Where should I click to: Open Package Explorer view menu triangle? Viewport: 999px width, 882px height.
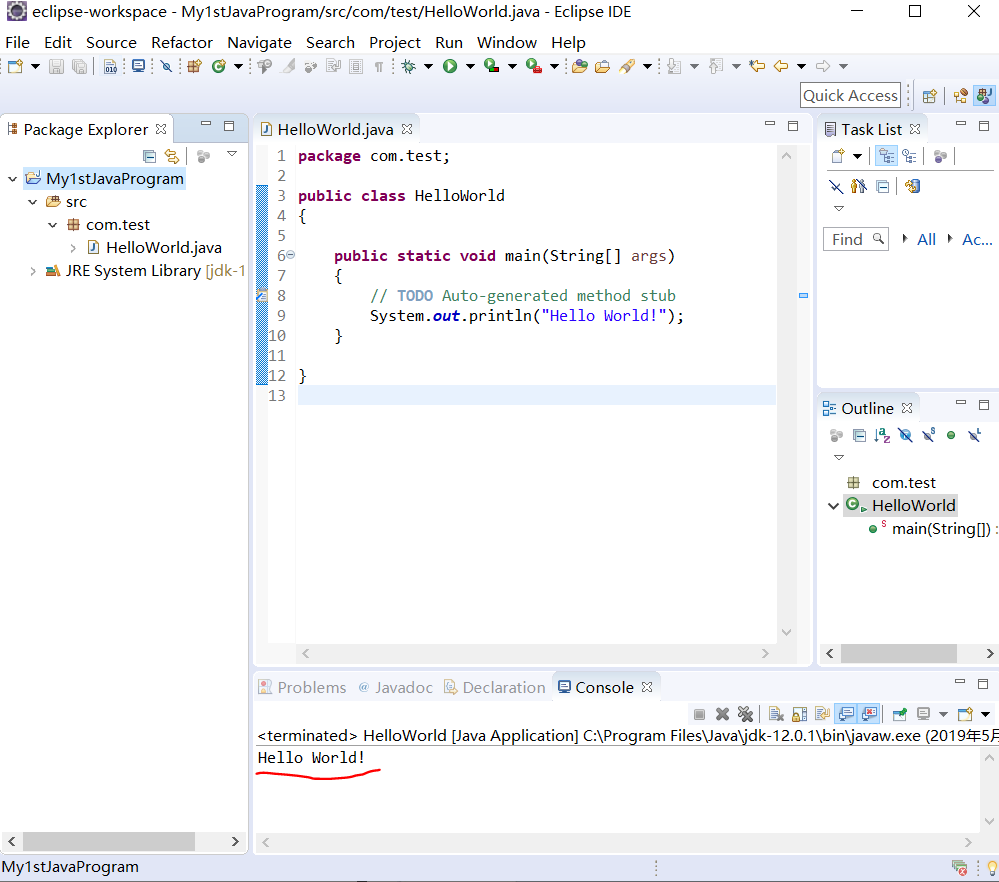click(x=232, y=154)
